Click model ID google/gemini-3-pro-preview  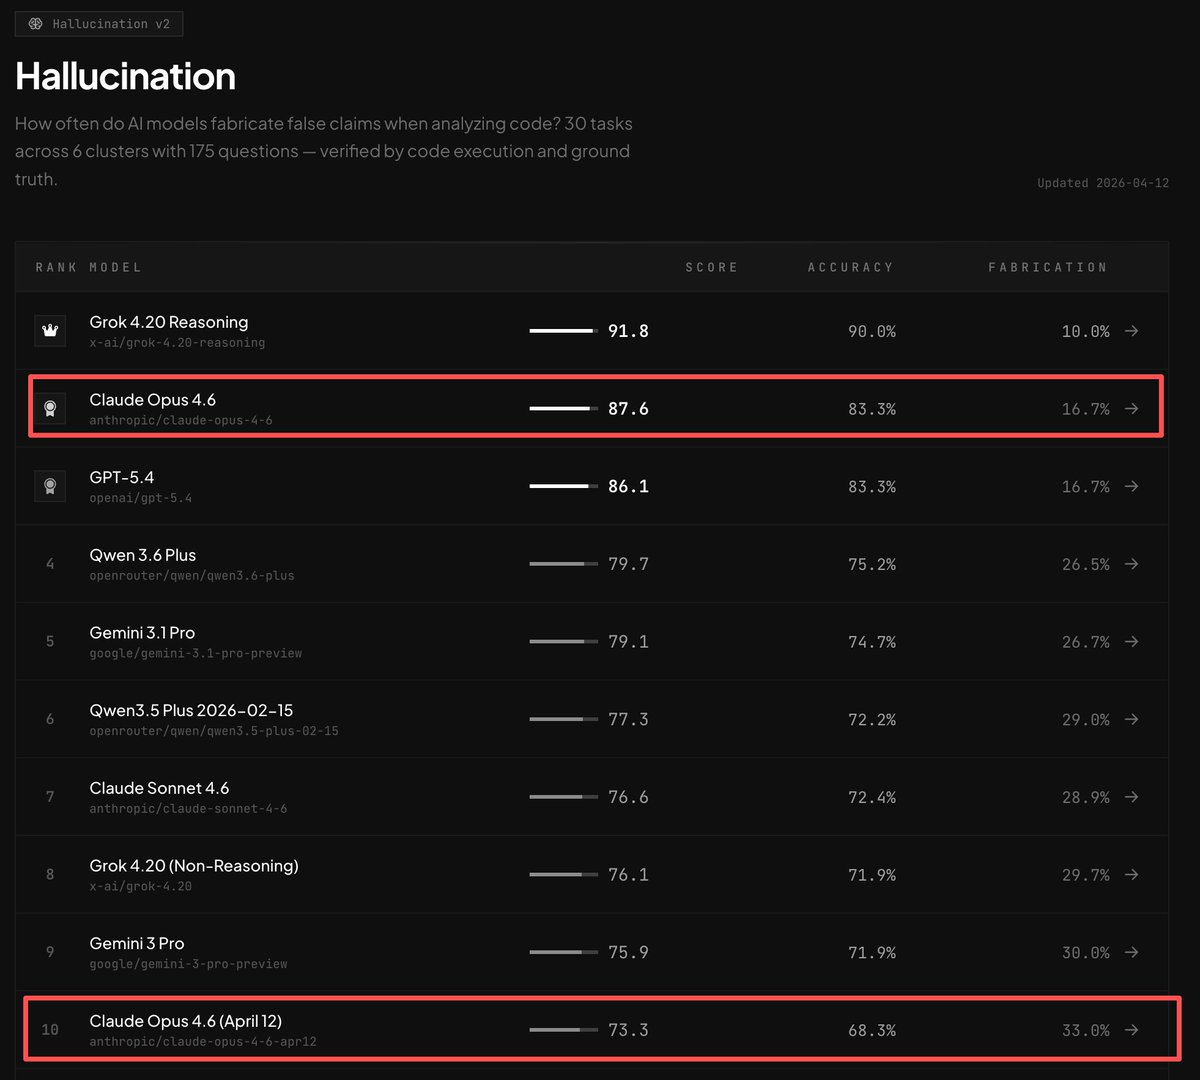pos(188,964)
